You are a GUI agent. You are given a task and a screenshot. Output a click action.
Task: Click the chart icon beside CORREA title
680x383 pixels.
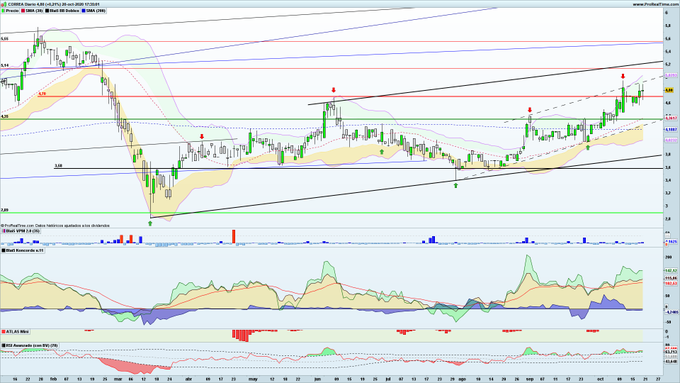pos(4,4)
